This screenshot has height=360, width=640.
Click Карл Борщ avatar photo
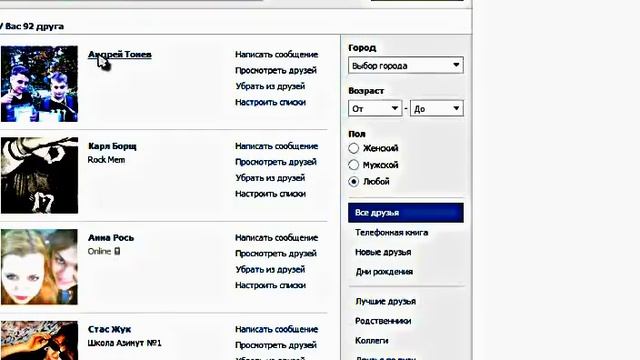coord(39,175)
